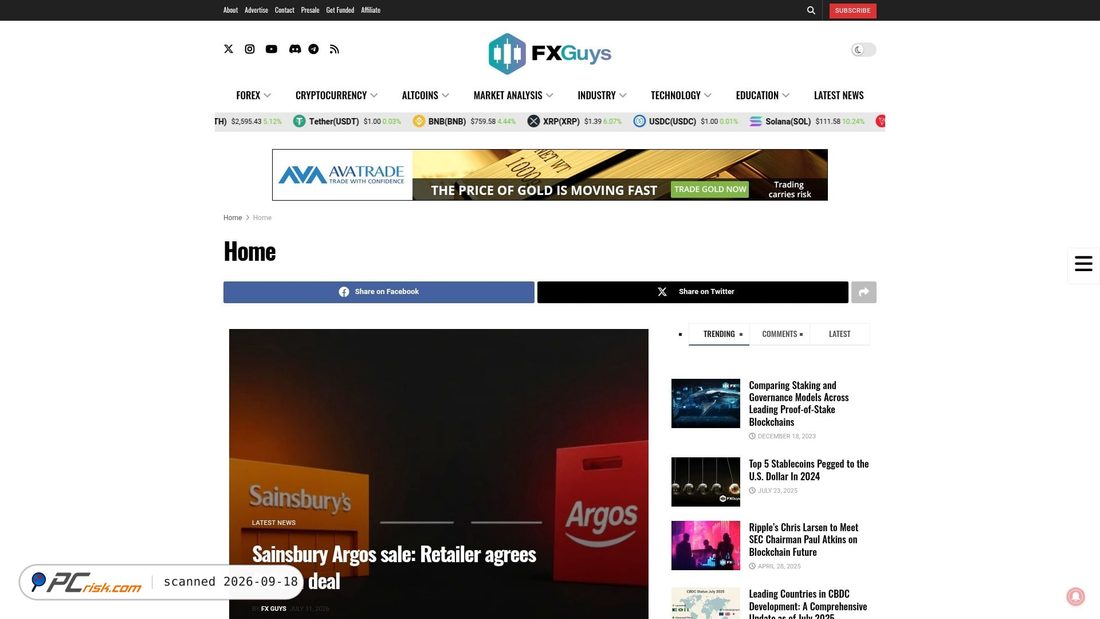Click the BNB coin ticker icon
The height and width of the screenshot is (619, 1100).
419,121
